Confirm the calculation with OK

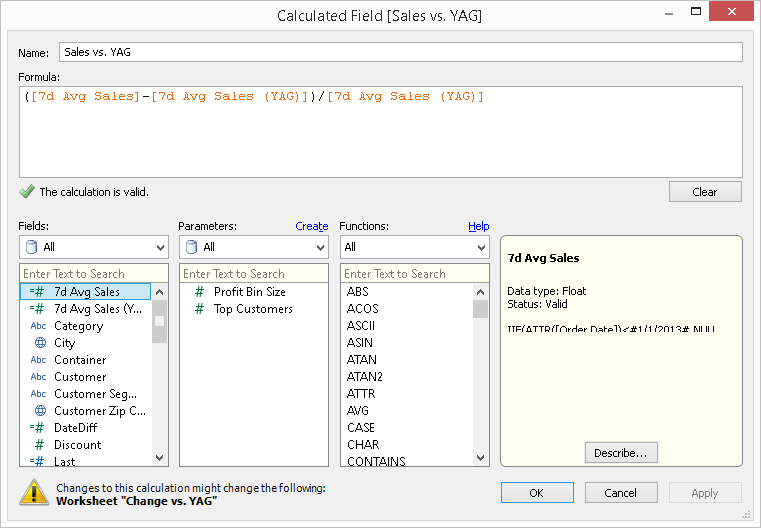(x=536, y=492)
